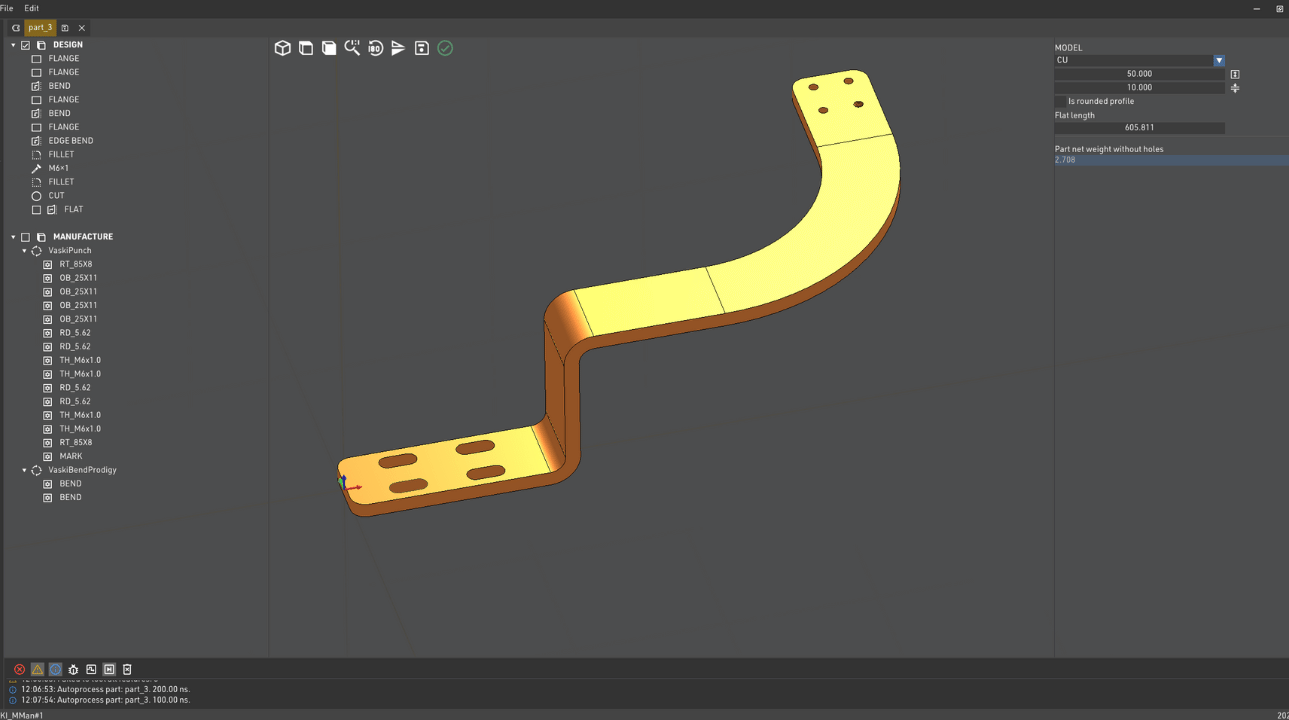Toggle log auto-scroll-to-end icon
1289x720 pixels.
(x=109, y=669)
